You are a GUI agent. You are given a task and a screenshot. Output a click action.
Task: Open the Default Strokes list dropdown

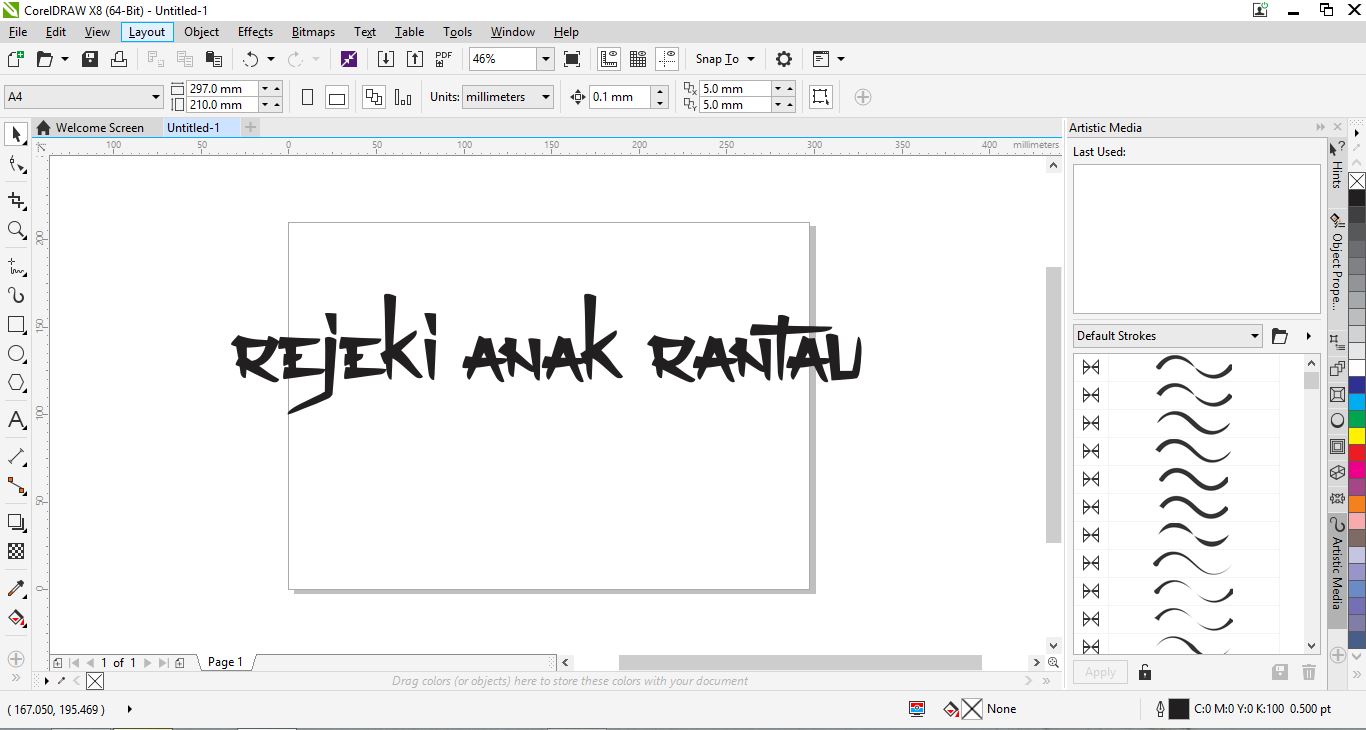(1254, 335)
